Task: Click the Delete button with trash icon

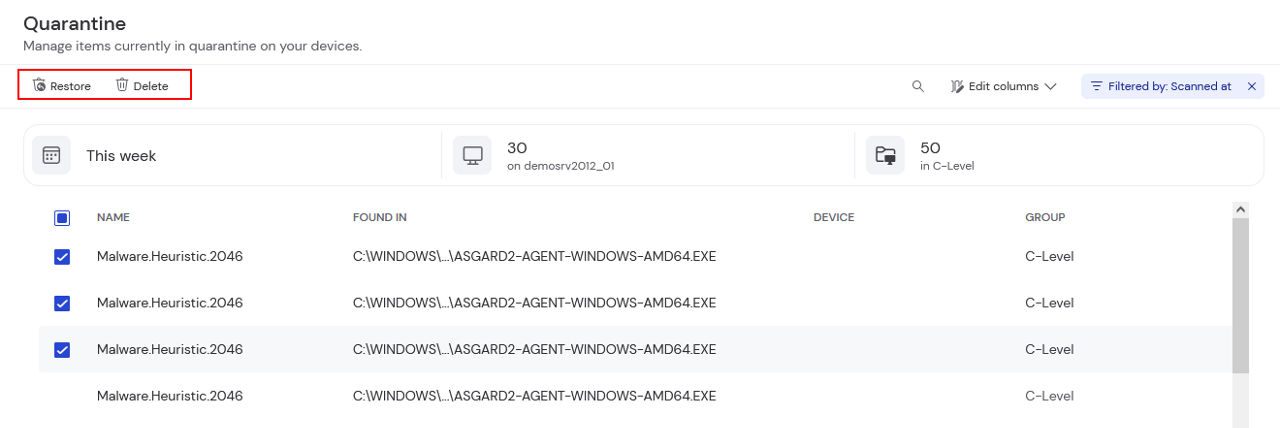Action: click(142, 86)
